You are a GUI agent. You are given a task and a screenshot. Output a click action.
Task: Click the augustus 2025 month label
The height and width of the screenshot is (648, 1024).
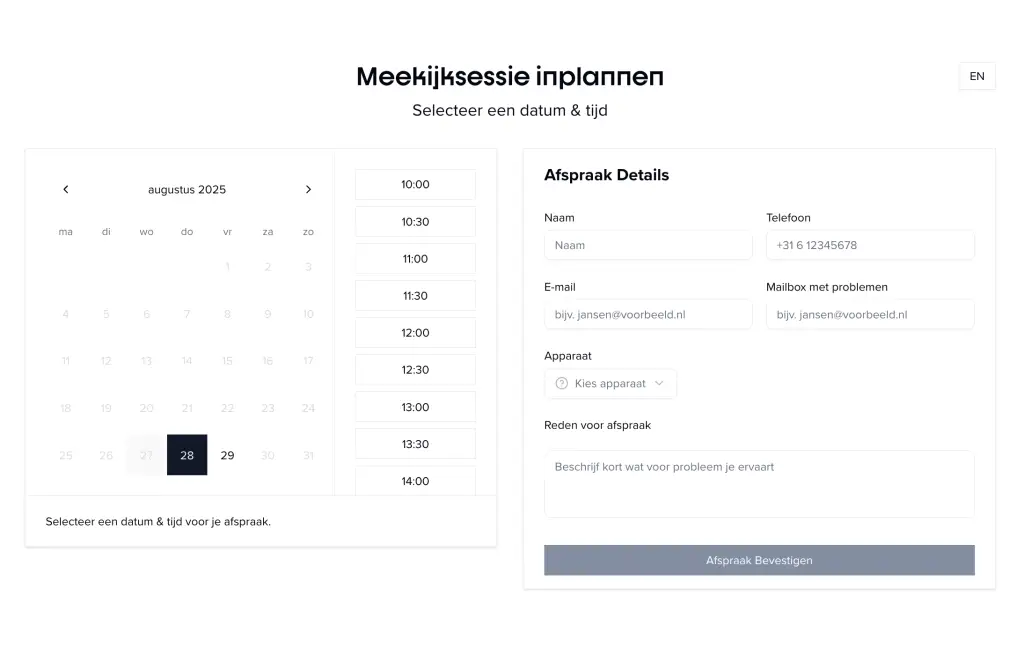click(x=187, y=190)
